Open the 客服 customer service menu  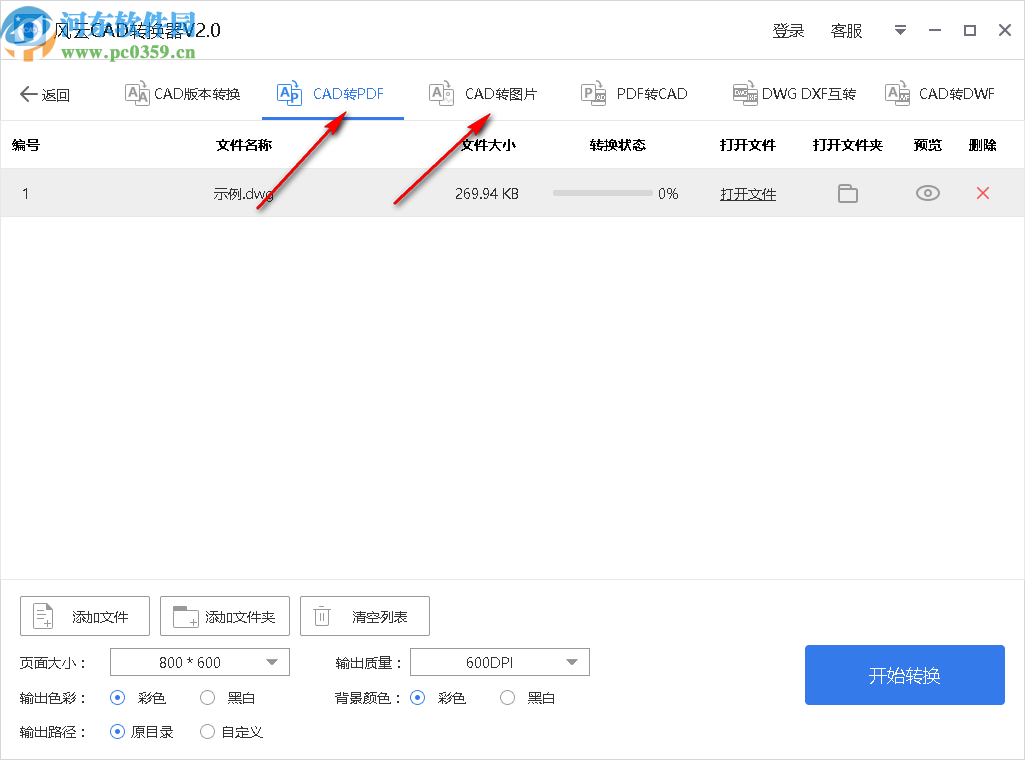point(846,30)
